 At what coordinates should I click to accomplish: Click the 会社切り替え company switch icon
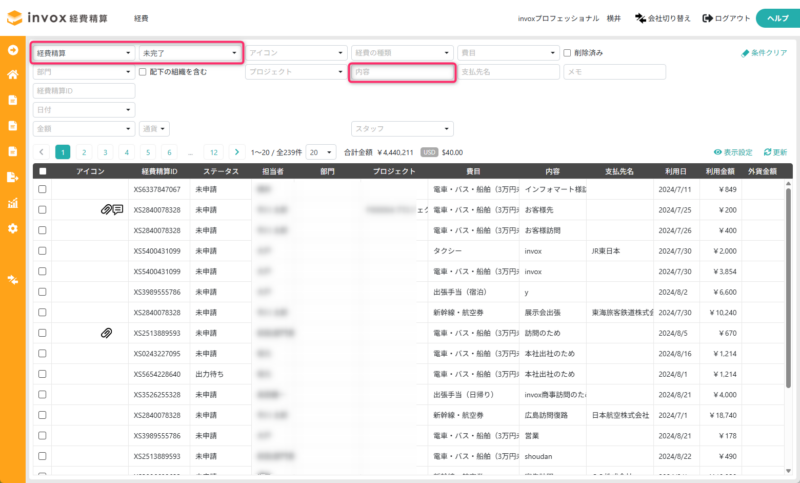(x=641, y=18)
